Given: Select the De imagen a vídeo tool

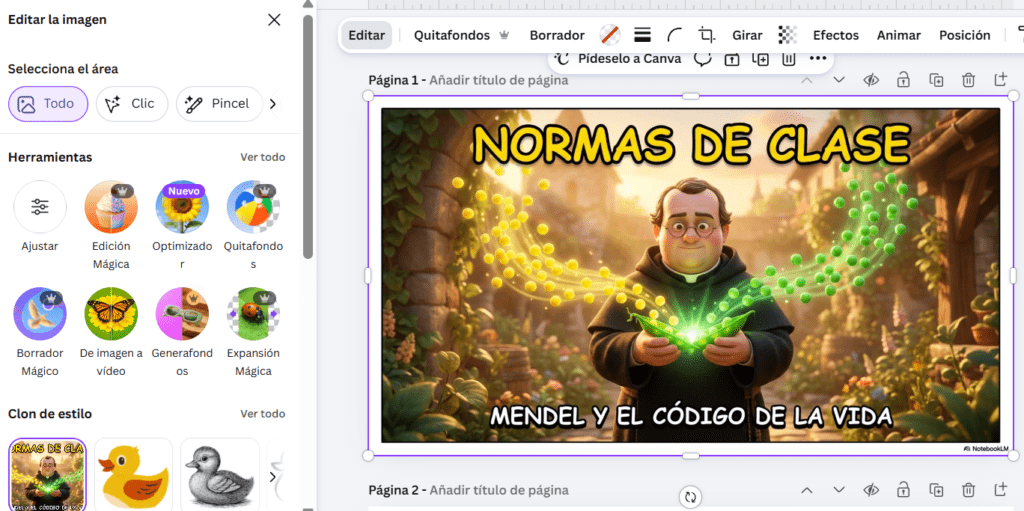Looking at the screenshot, I should pos(111,314).
